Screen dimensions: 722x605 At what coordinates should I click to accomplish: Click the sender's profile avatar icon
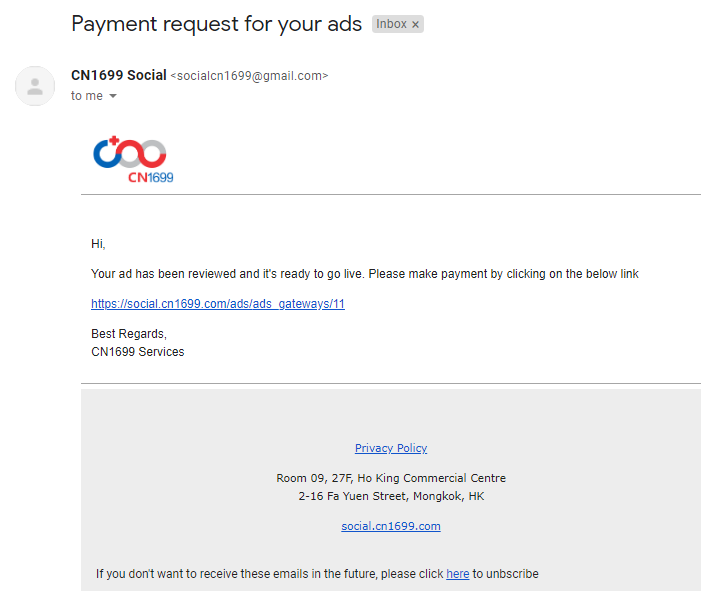point(35,86)
